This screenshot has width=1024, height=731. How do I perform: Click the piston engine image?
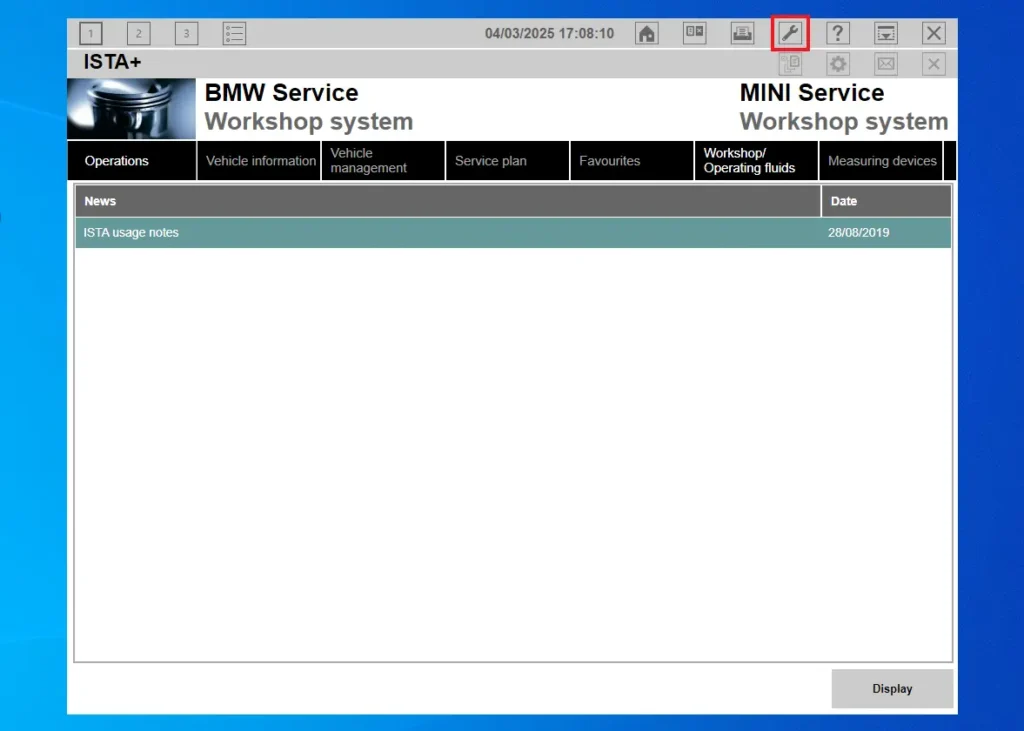tap(131, 109)
